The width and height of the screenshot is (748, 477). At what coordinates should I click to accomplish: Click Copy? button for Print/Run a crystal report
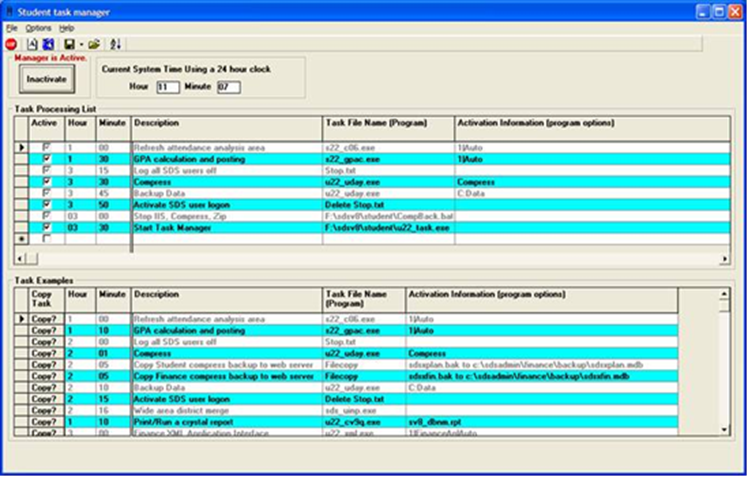click(42, 422)
